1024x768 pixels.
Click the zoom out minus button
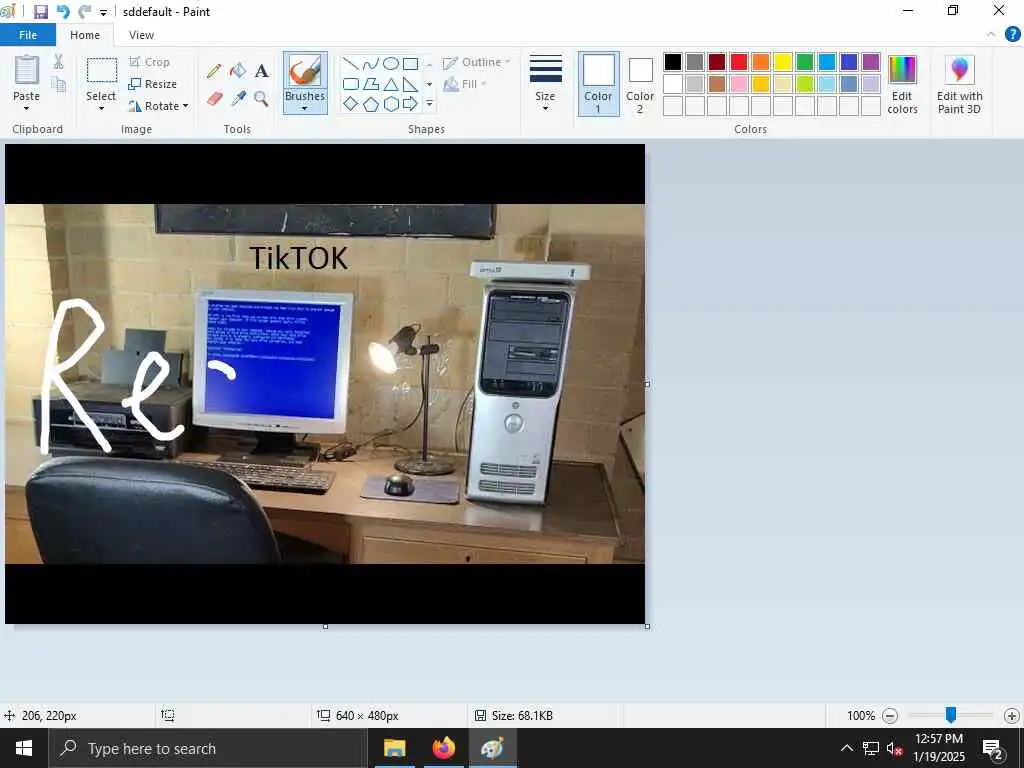click(889, 716)
